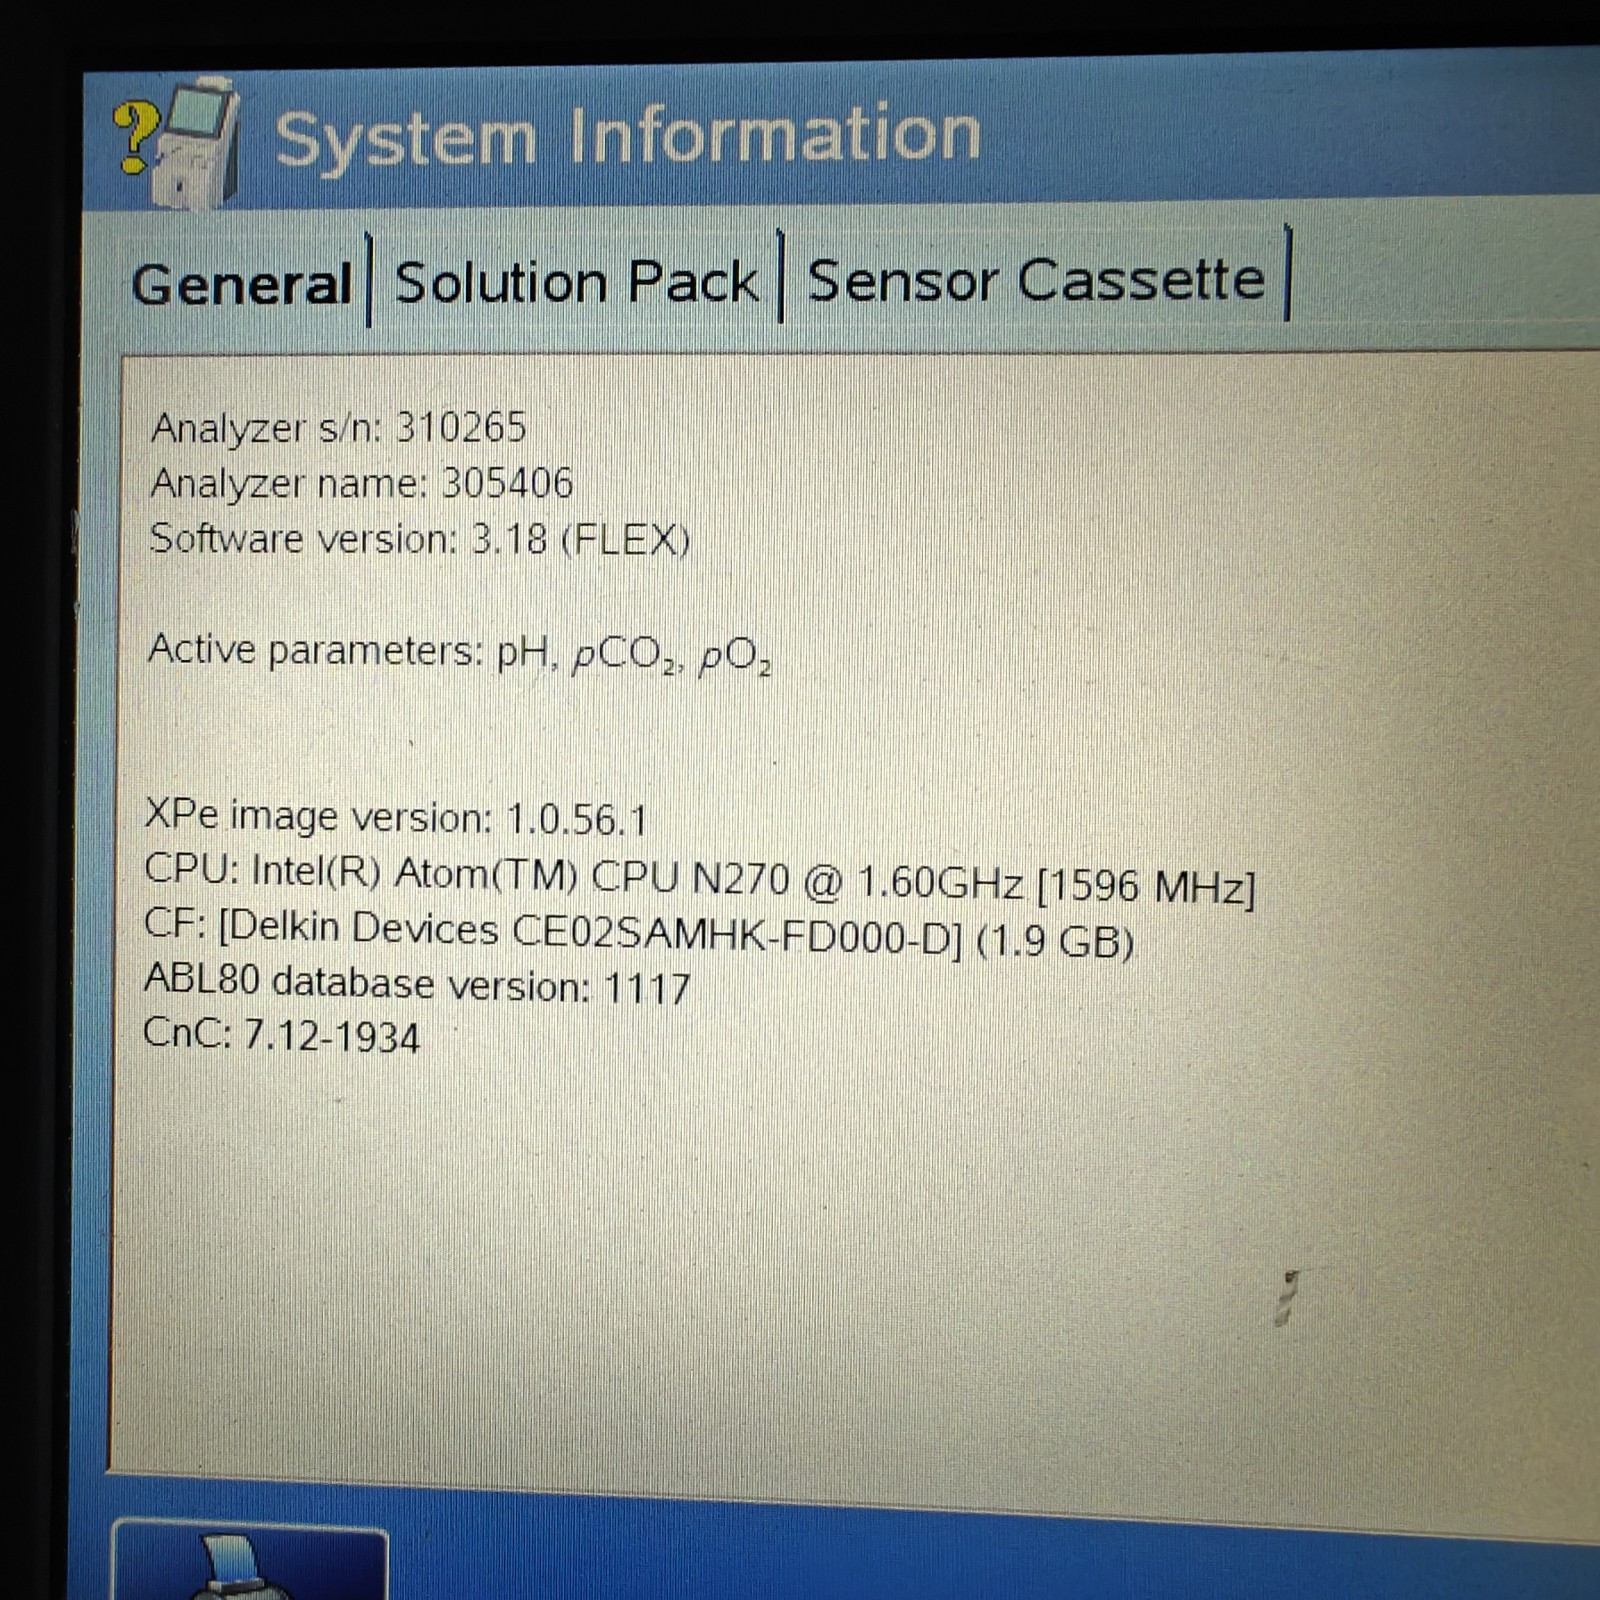Screen dimensions: 1600x1600
Task: Click the Software version 3.18 (FLEX) line
Action: tap(420, 539)
